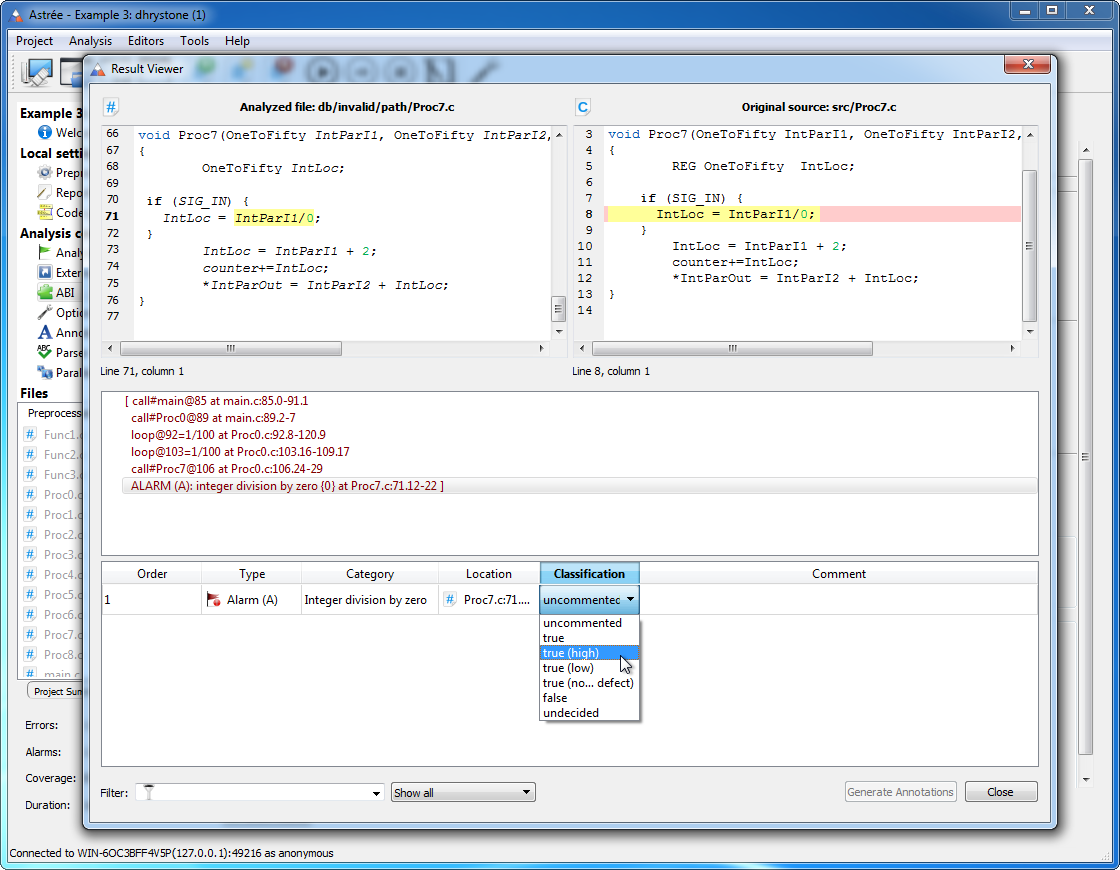Viewport: 1120px width, 870px height.
Task: Click the Code settings icon in sidebar
Action: pyautogui.click(x=44, y=212)
